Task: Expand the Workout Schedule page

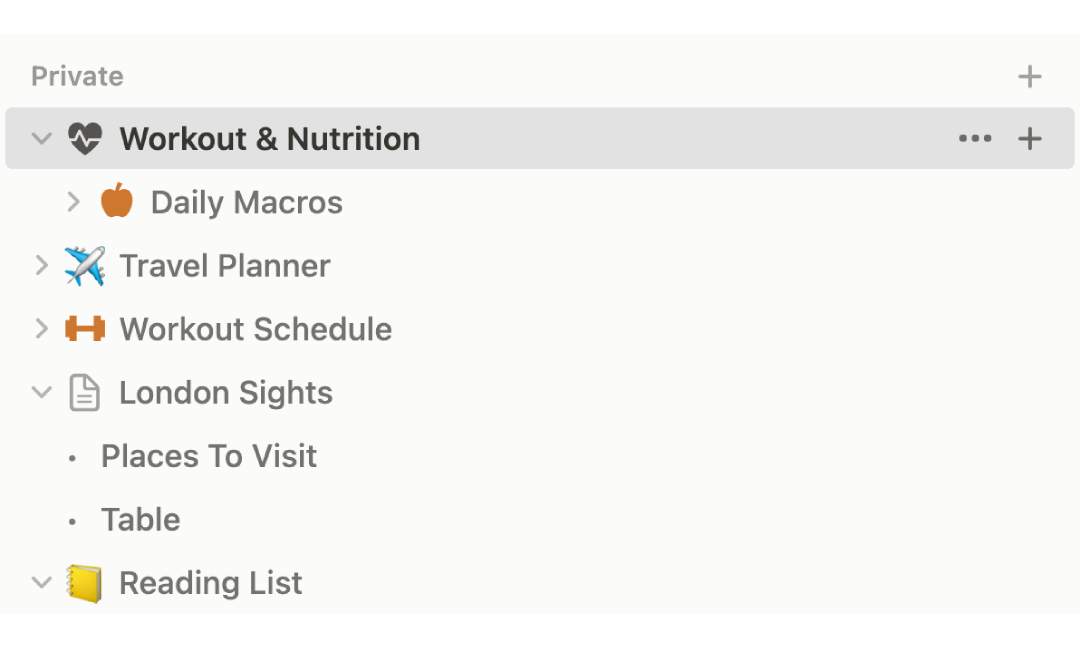Action: click(x=41, y=329)
